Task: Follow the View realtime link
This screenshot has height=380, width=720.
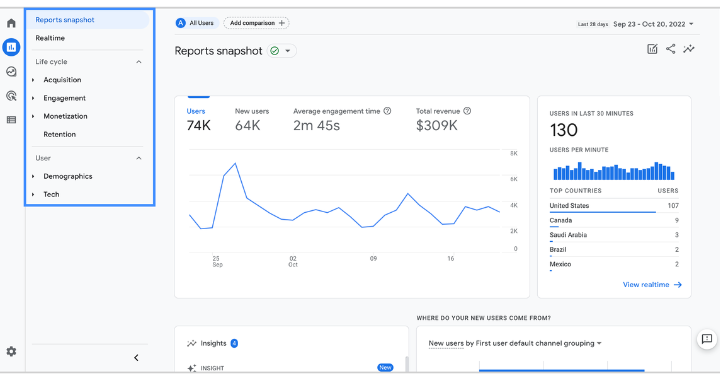Action: pyautogui.click(x=652, y=285)
